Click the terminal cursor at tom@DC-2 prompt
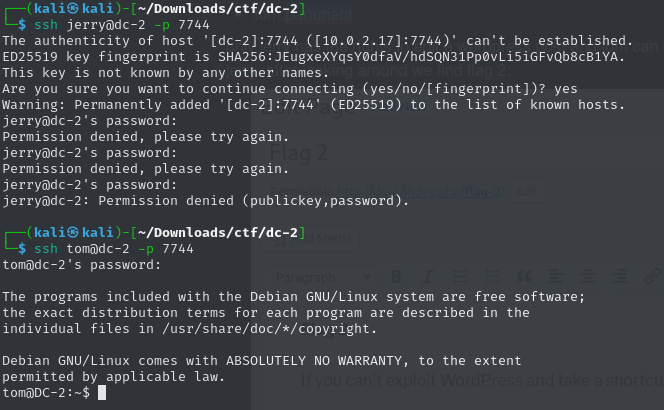The image size is (664, 410). [x=102, y=393]
